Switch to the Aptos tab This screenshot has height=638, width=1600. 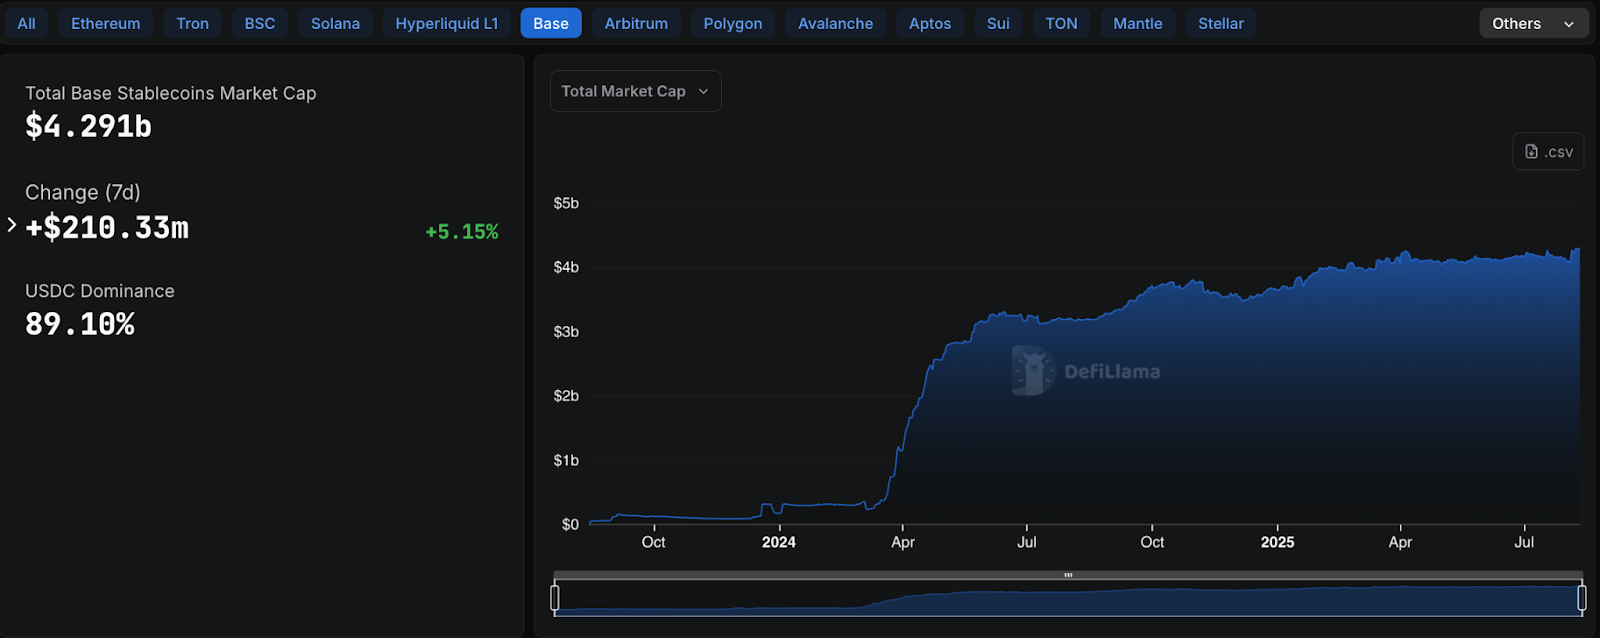tap(930, 23)
